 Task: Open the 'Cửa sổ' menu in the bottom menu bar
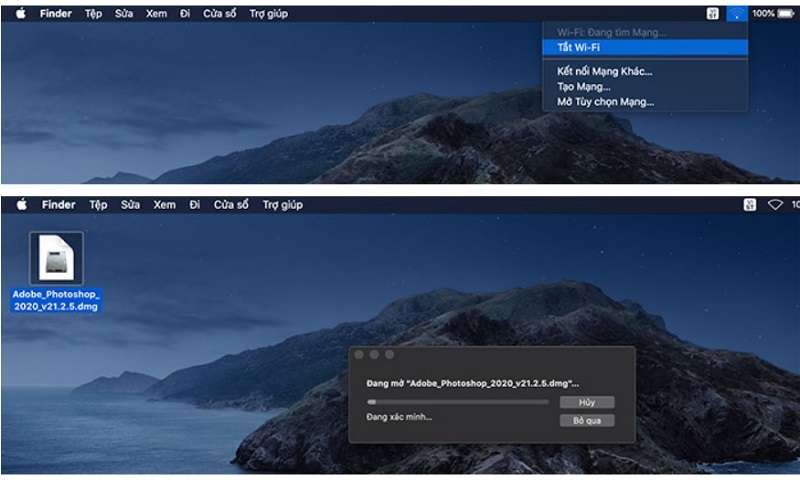[x=231, y=205]
